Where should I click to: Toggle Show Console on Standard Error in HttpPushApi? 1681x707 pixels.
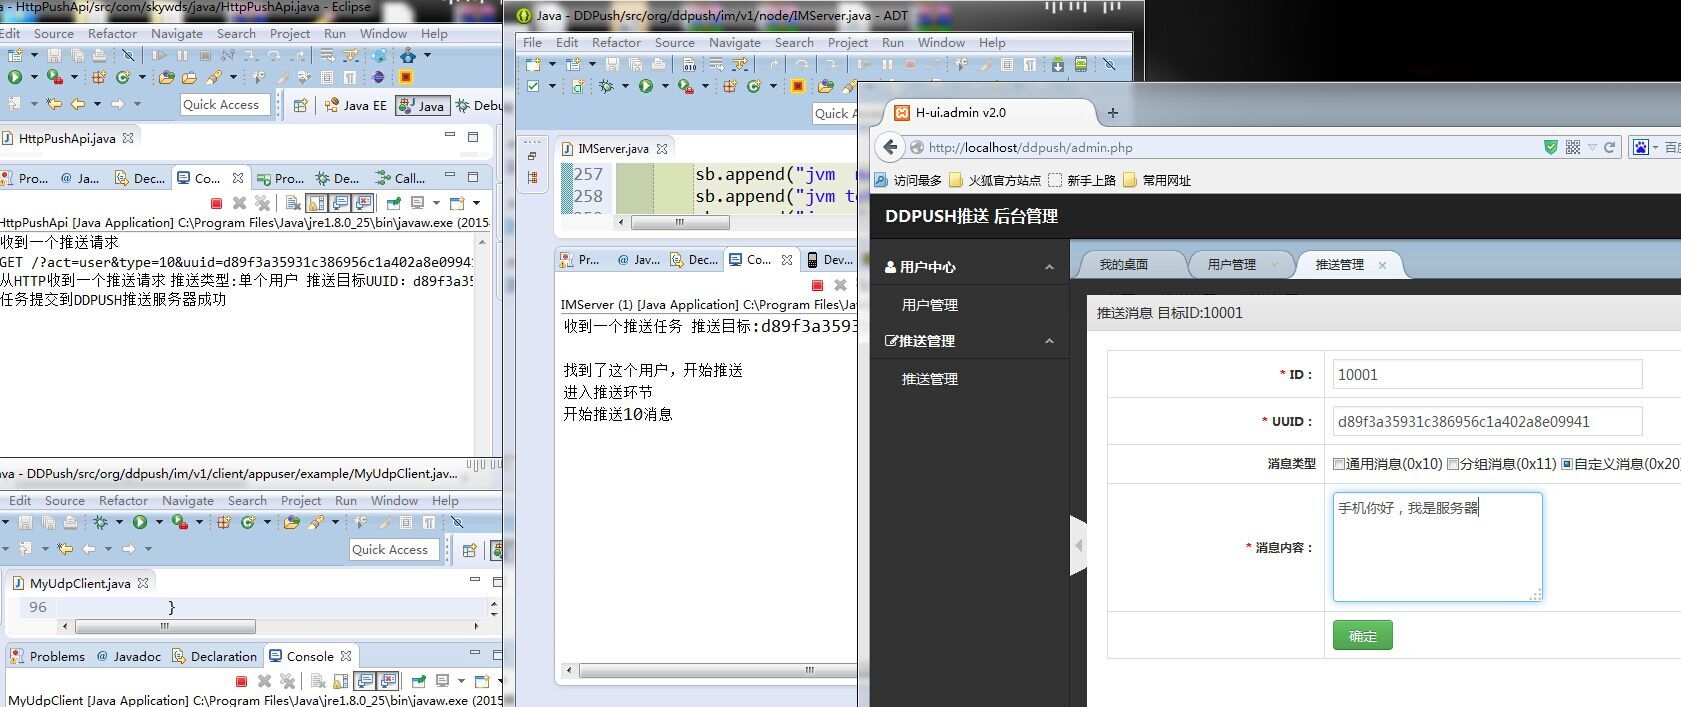pyautogui.click(x=363, y=203)
